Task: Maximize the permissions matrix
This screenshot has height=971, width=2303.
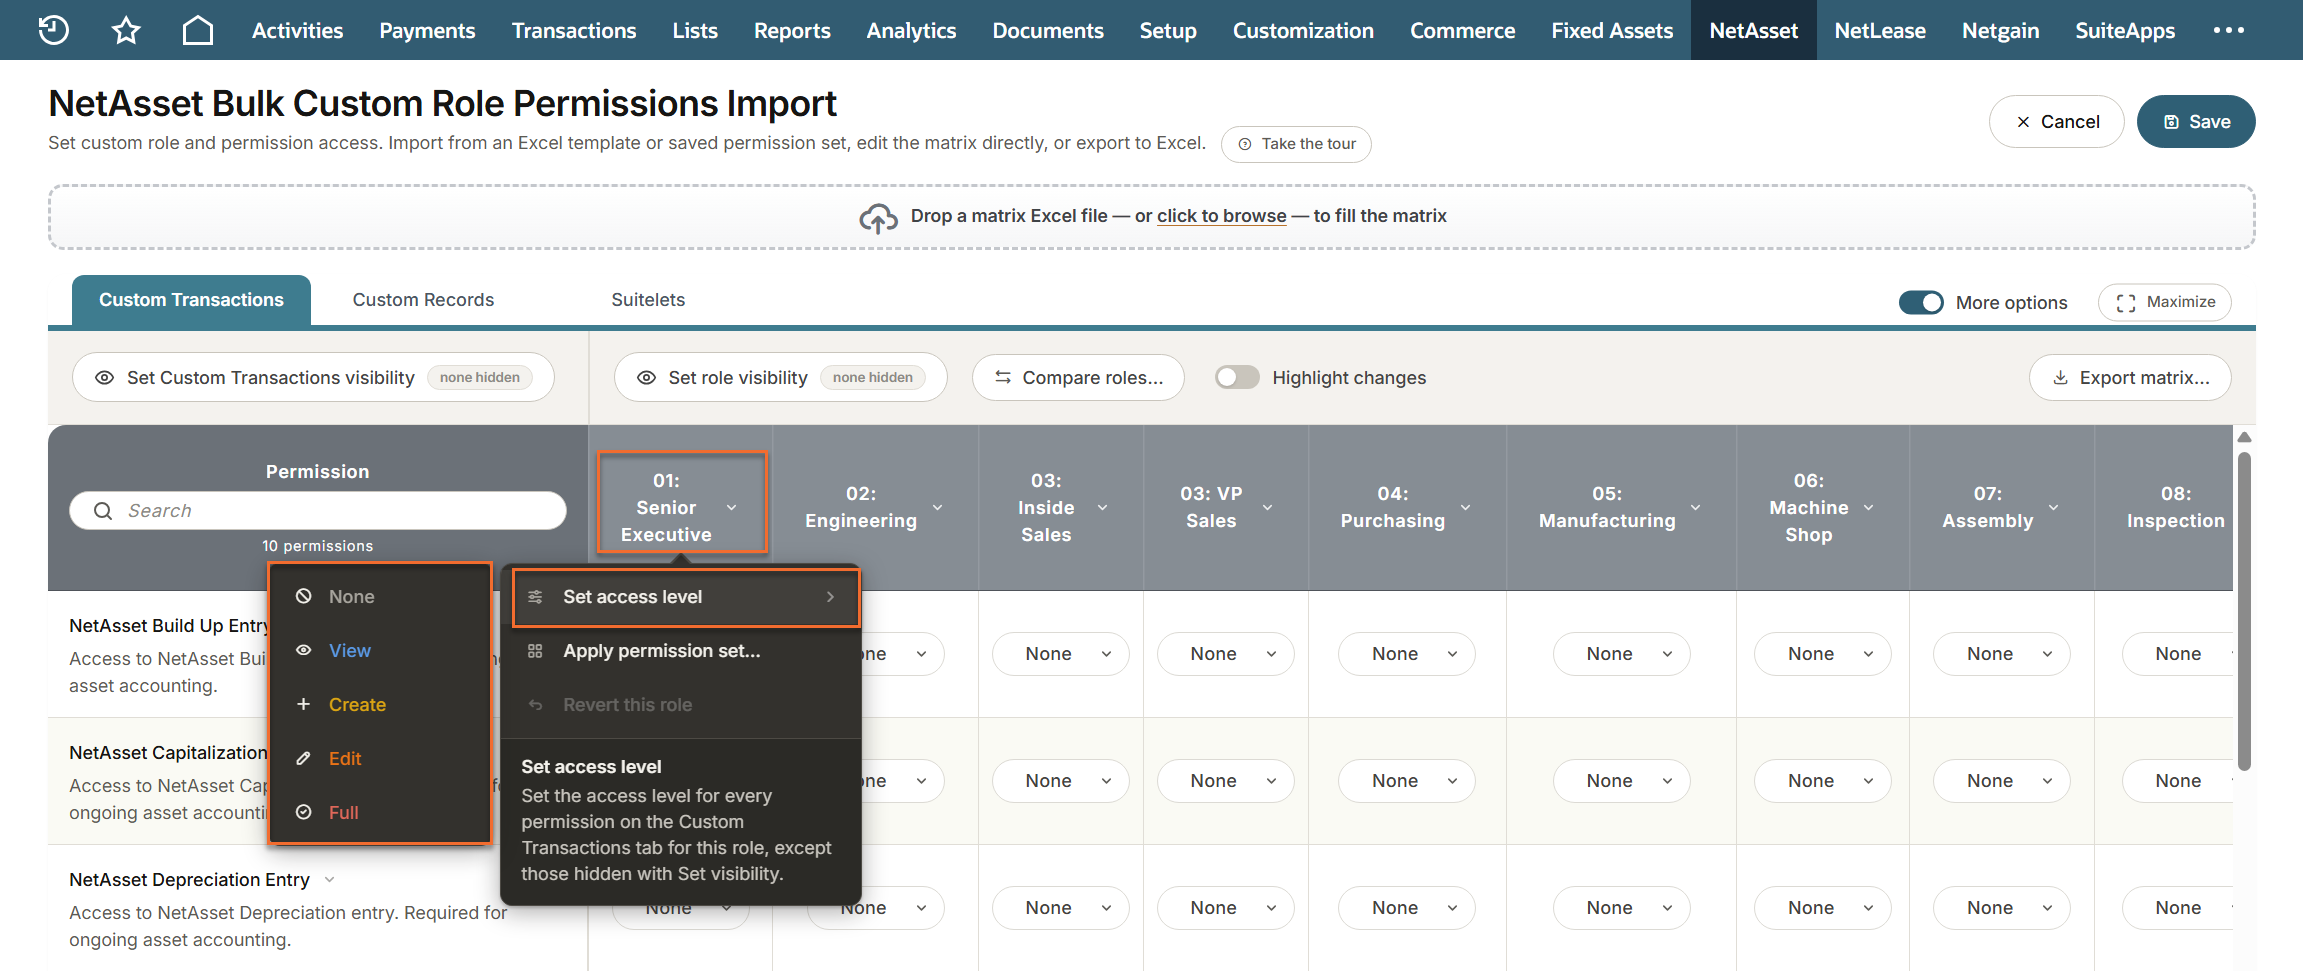Action: click(2165, 302)
